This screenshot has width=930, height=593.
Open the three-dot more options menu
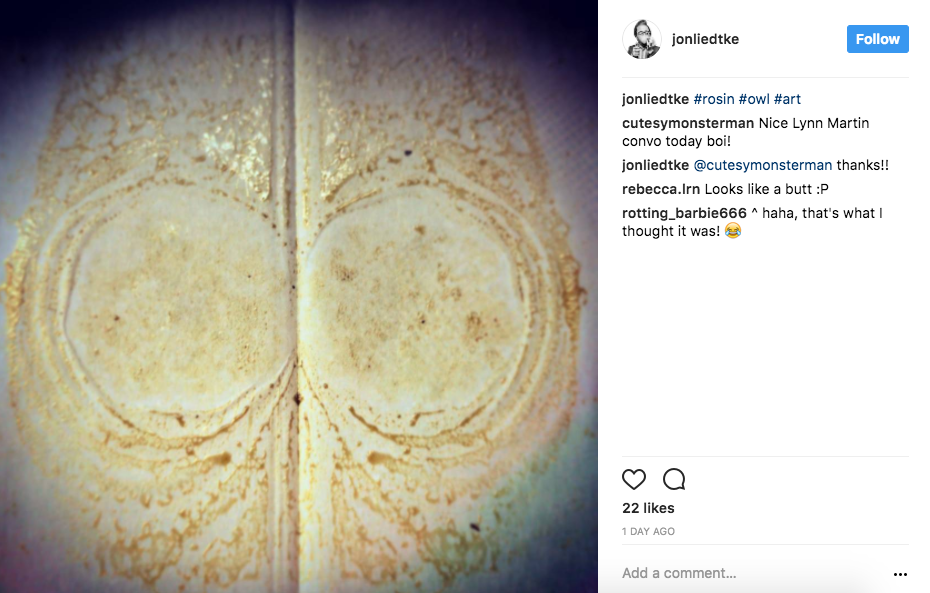900,574
